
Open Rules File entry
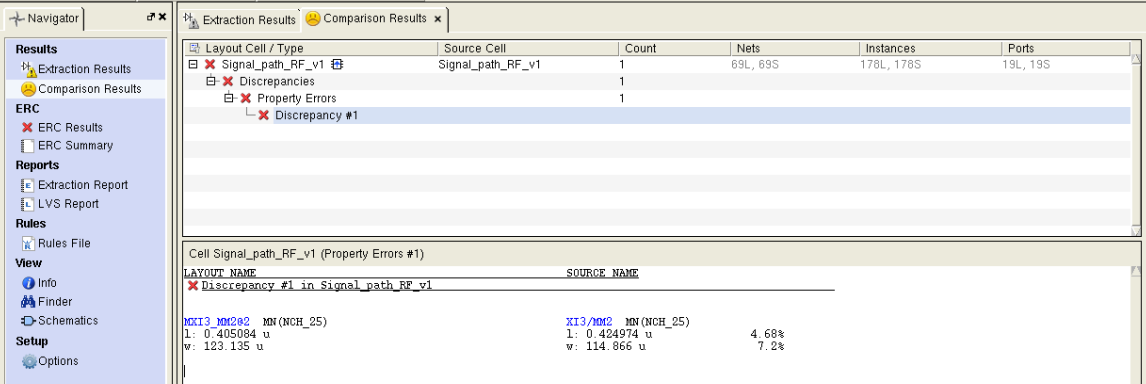point(56,244)
